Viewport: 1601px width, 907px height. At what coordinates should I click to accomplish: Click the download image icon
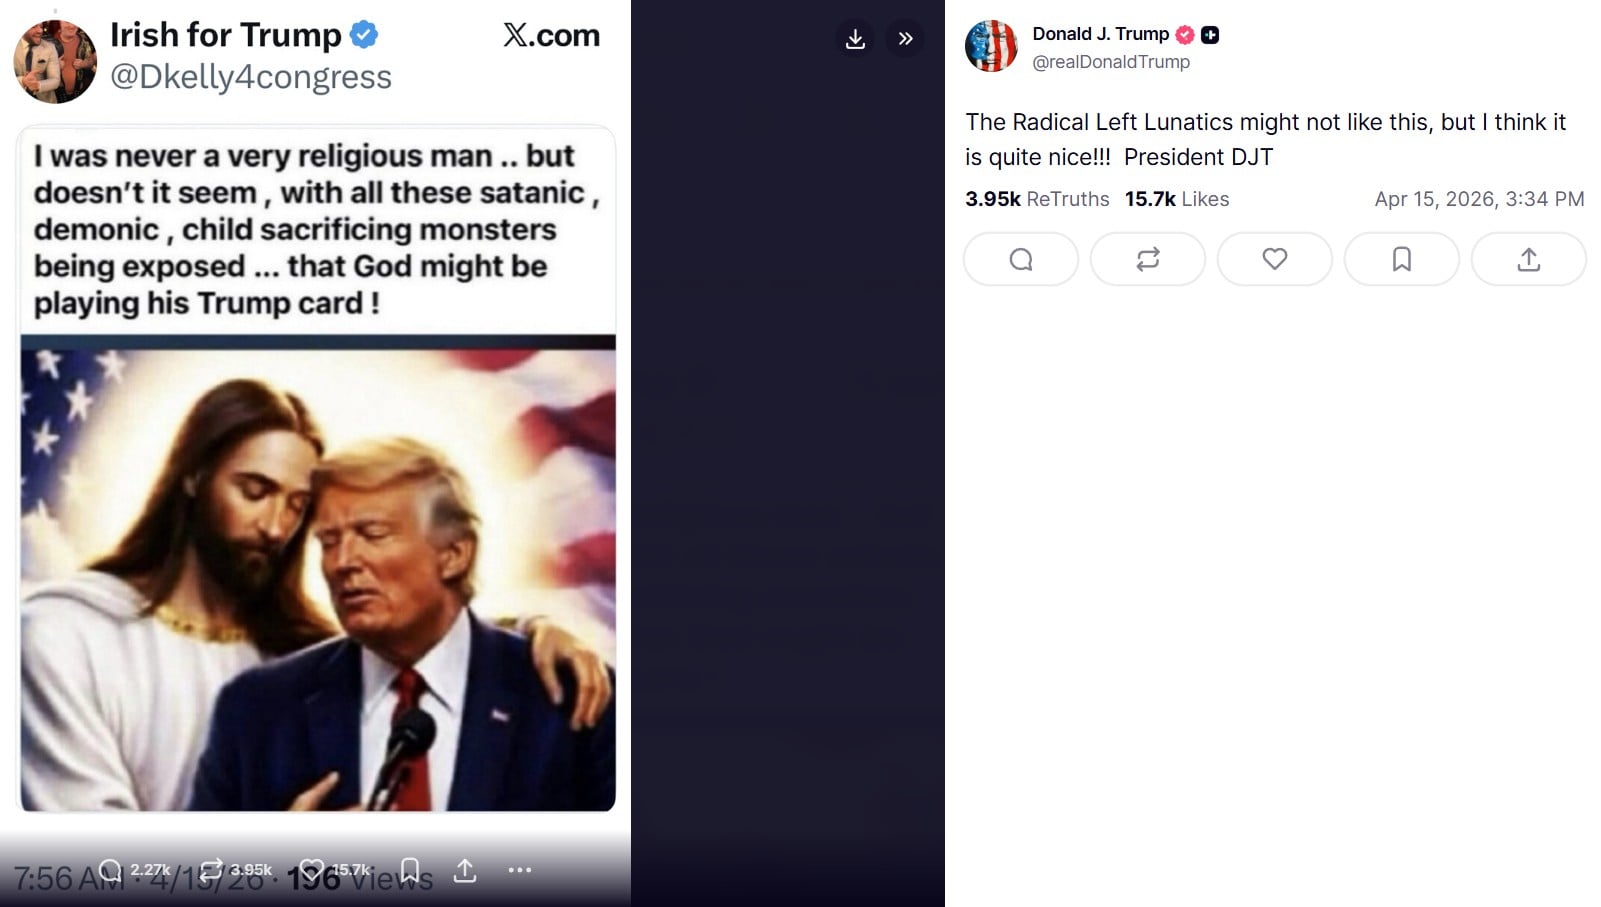click(855, 39)
